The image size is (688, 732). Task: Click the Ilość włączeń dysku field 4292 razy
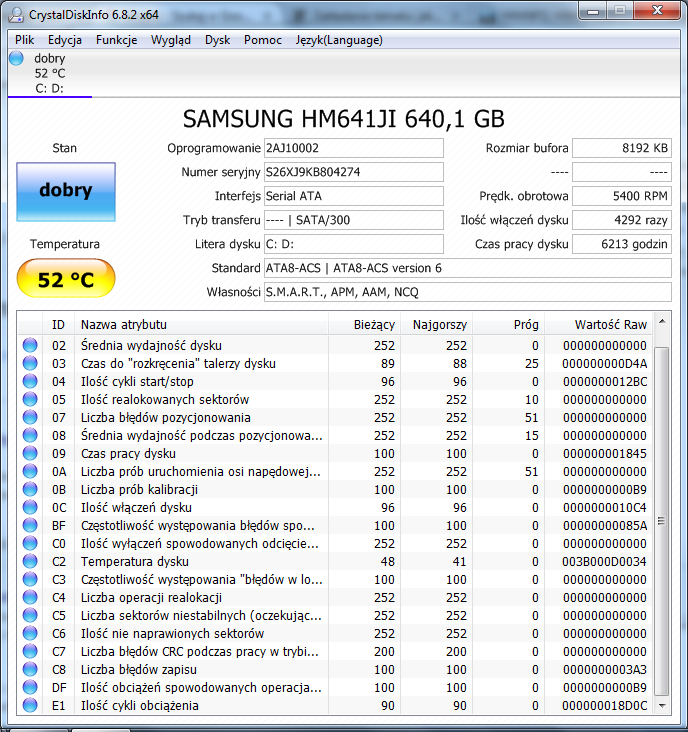[622, 220]
